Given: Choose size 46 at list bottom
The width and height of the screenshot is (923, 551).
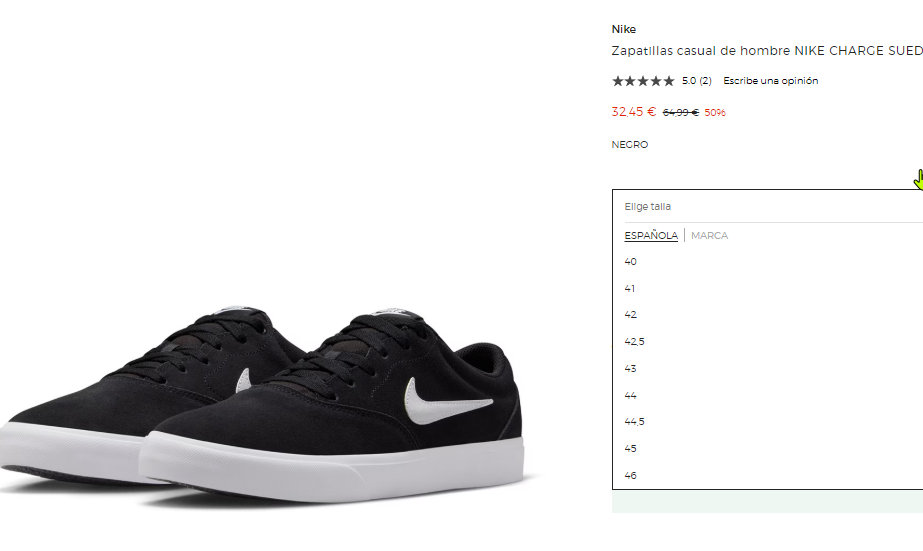Looking at the screenshot, I should click(631, 476).
